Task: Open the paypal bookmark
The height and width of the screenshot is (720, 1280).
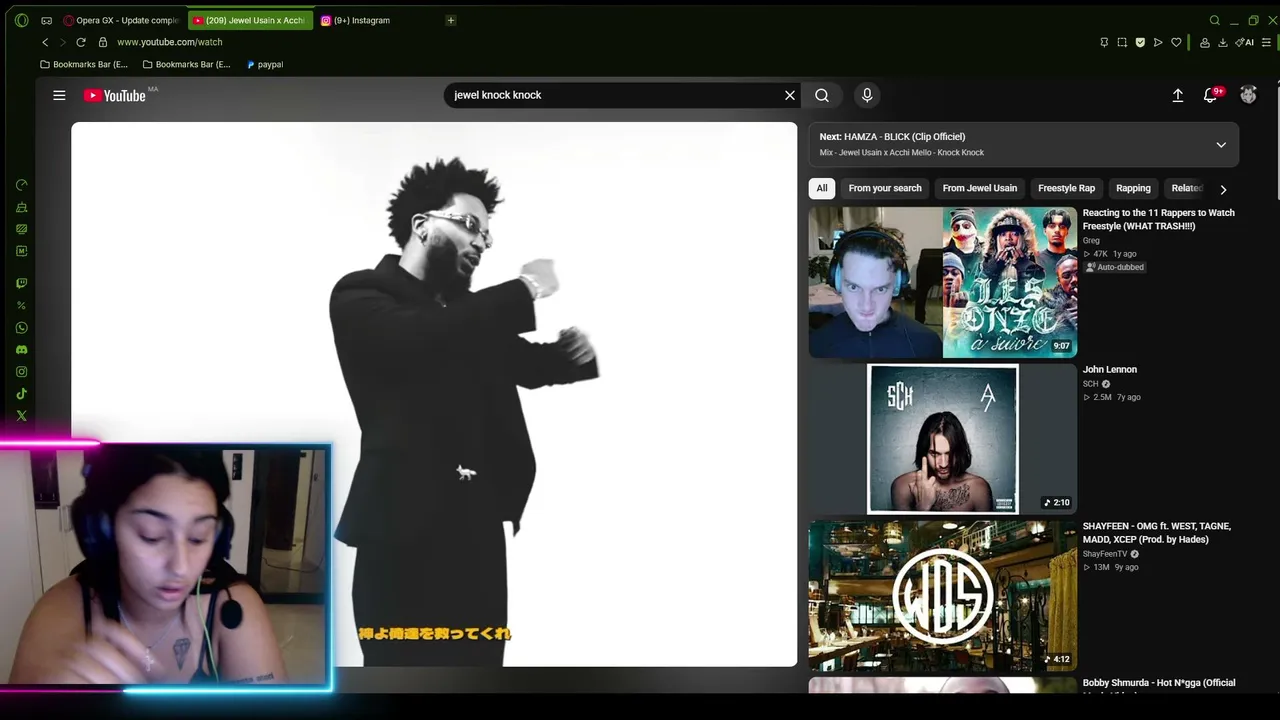Action: coord(265,64)
